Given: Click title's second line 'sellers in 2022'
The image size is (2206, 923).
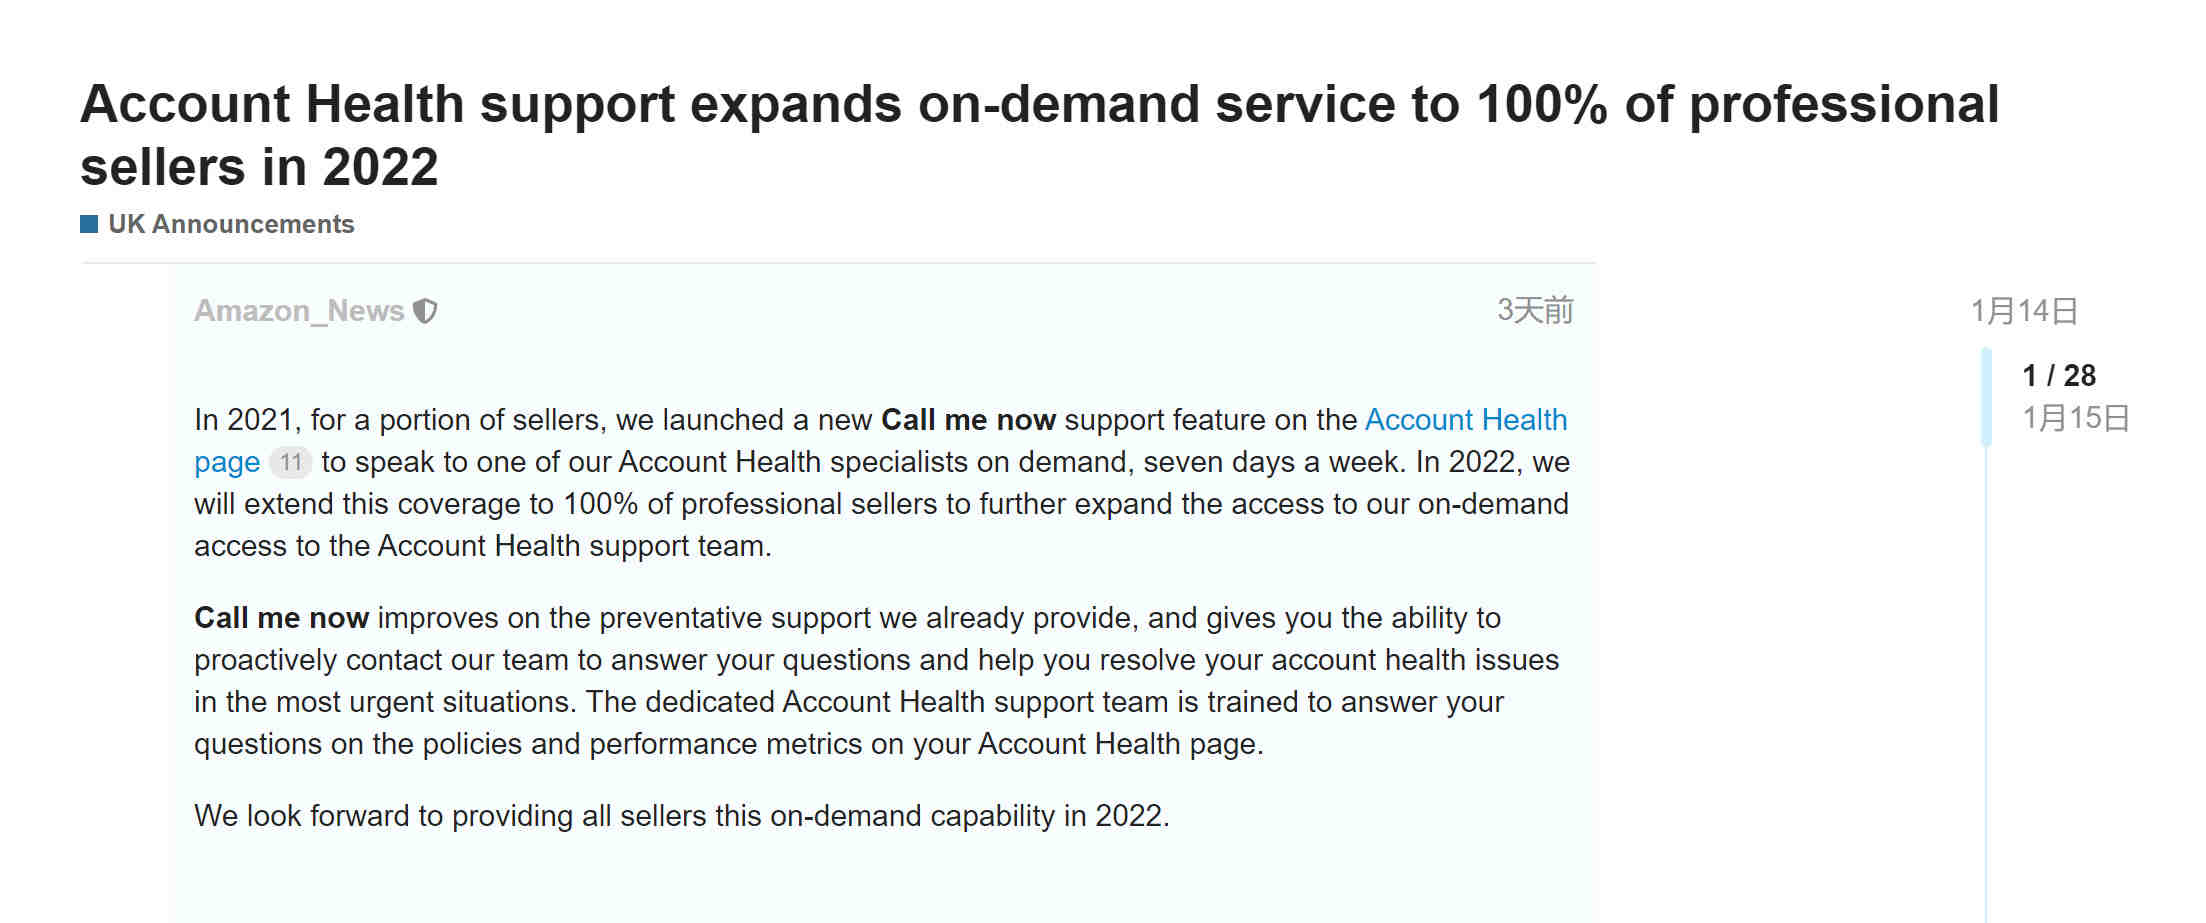Looking at the screenshot, I should pyautogui.click(x=259, y=166).
